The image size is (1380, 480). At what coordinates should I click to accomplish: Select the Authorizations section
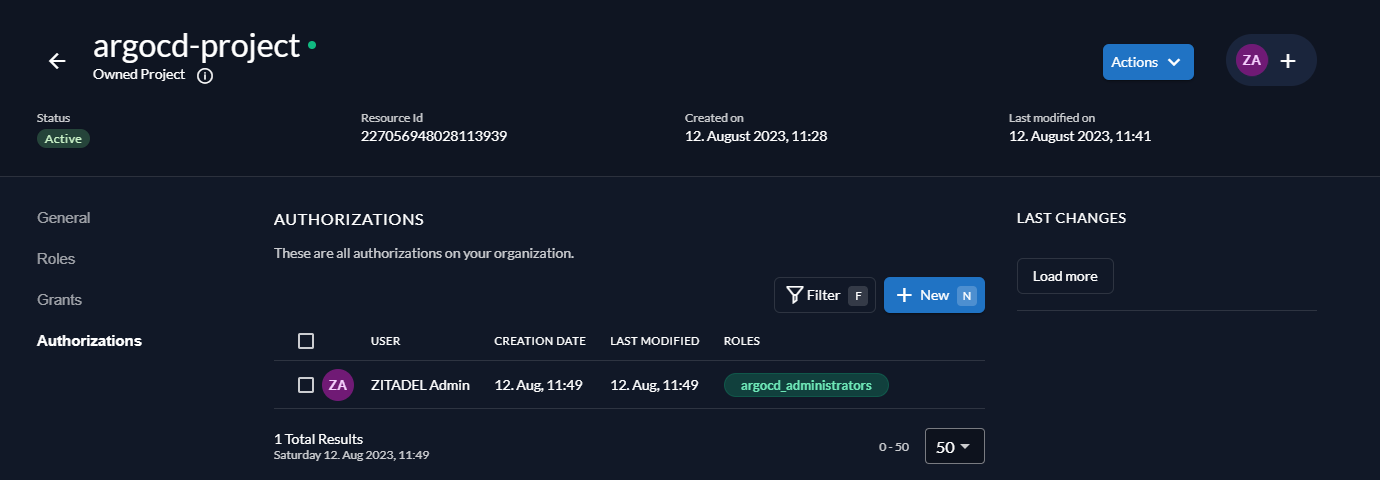89,341
